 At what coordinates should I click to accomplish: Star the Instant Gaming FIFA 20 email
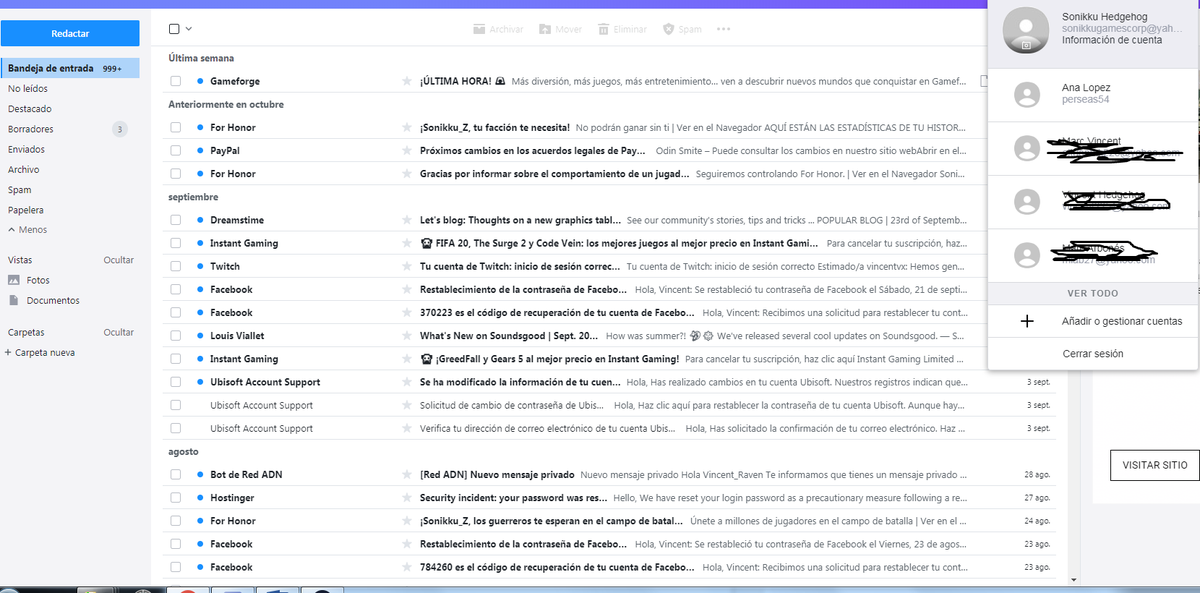406,244
